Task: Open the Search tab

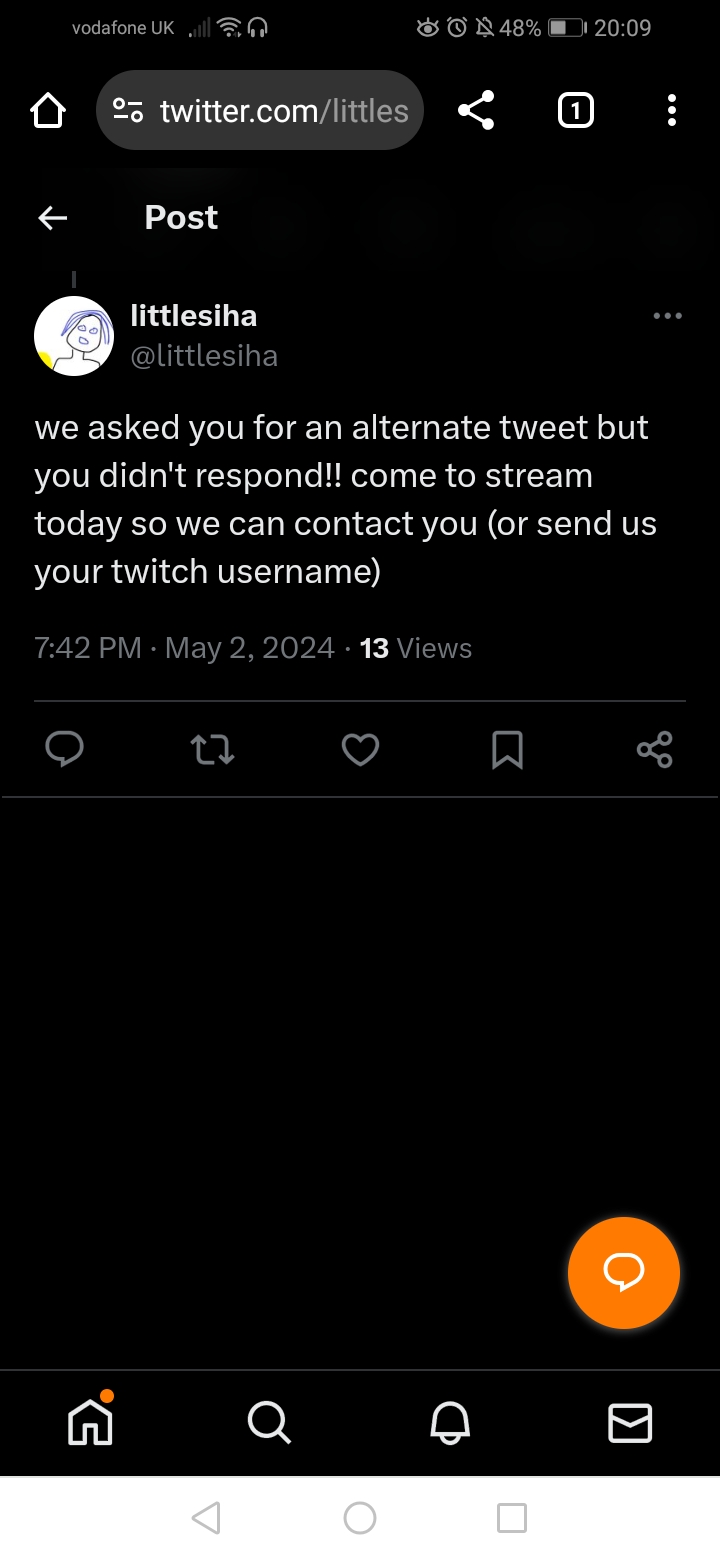Action: 269,1421
